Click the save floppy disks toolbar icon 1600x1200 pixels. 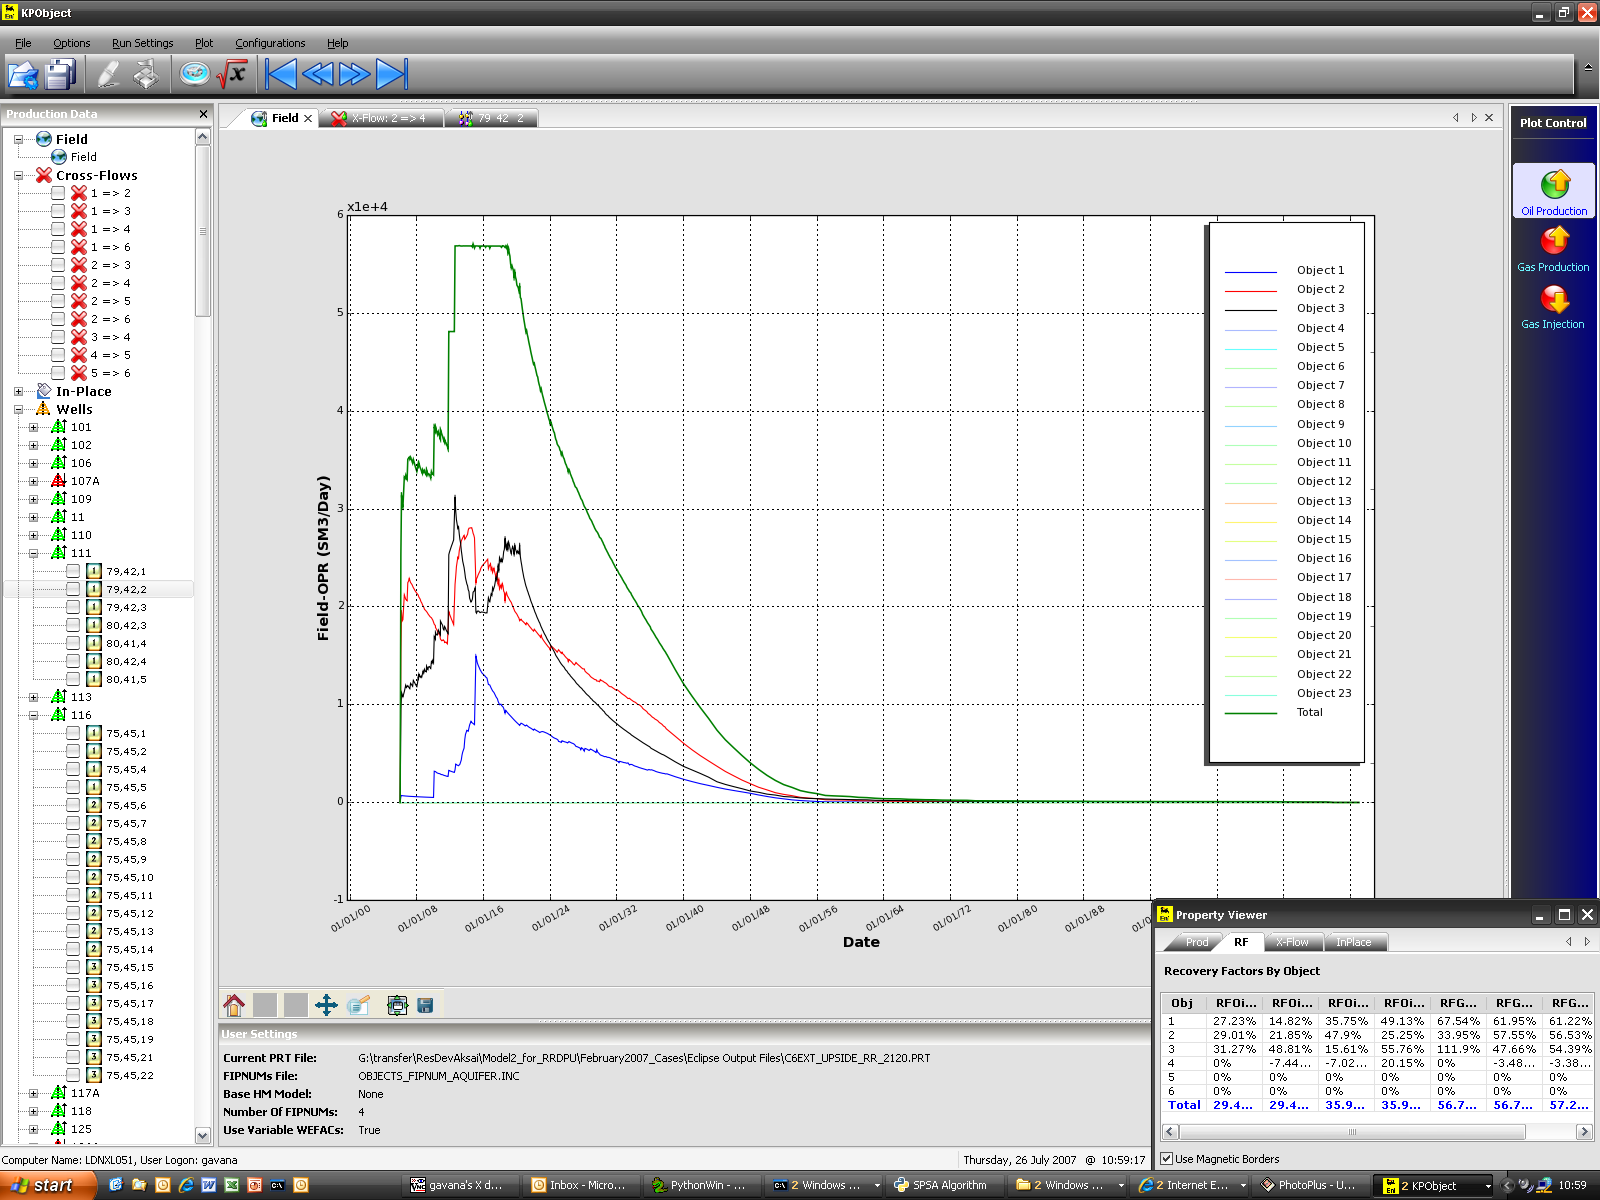61,75
